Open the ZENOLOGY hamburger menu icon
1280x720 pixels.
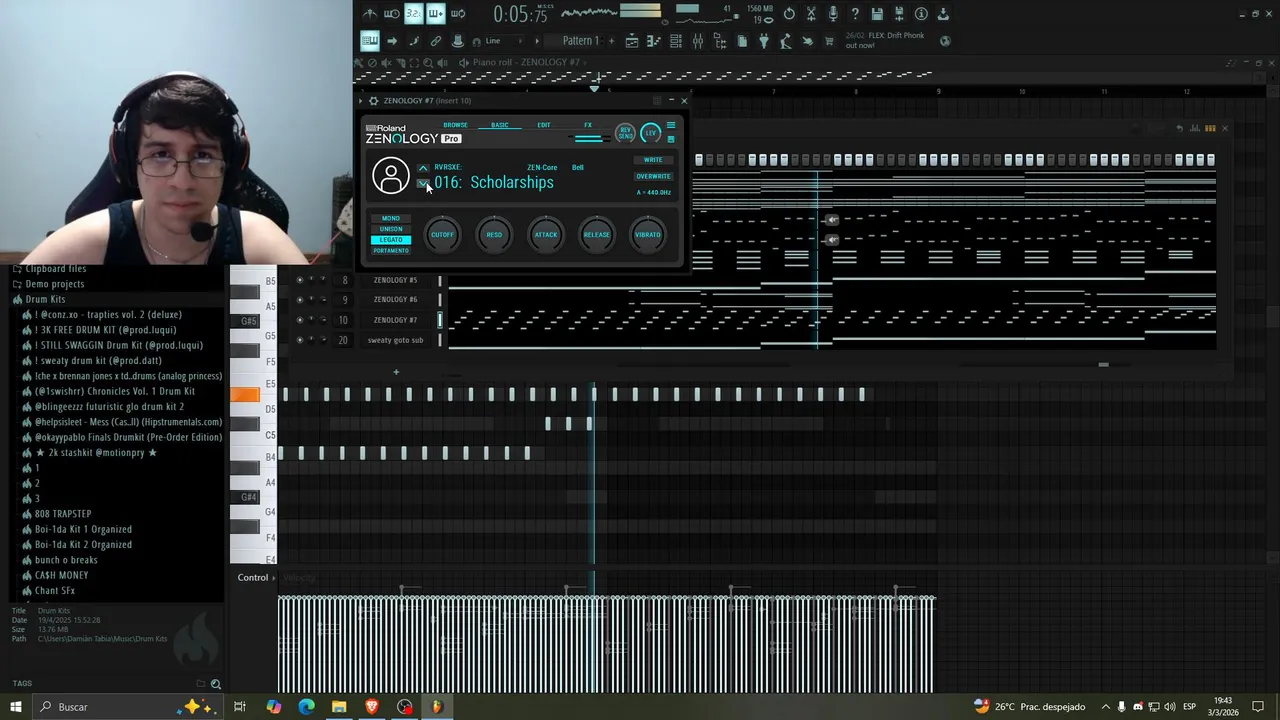[x=671, y=125]
